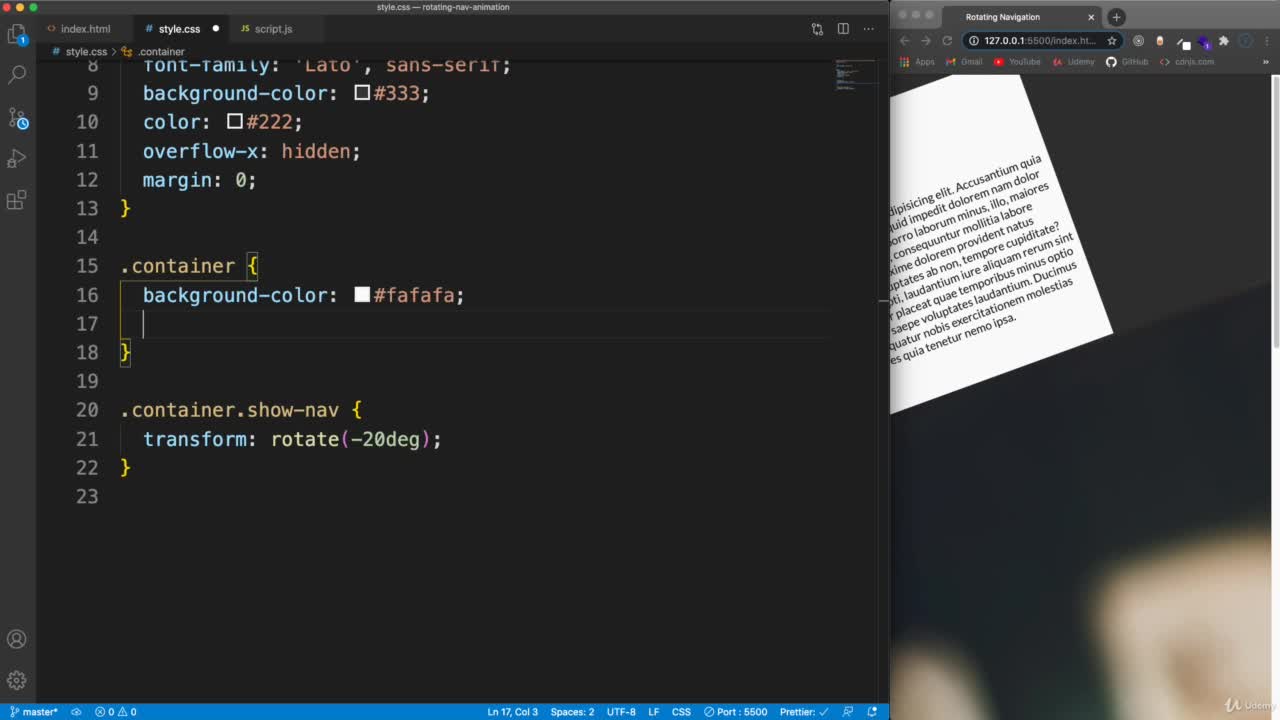Change Spaces: 2 indentation setting

click(x=572, y=712)
